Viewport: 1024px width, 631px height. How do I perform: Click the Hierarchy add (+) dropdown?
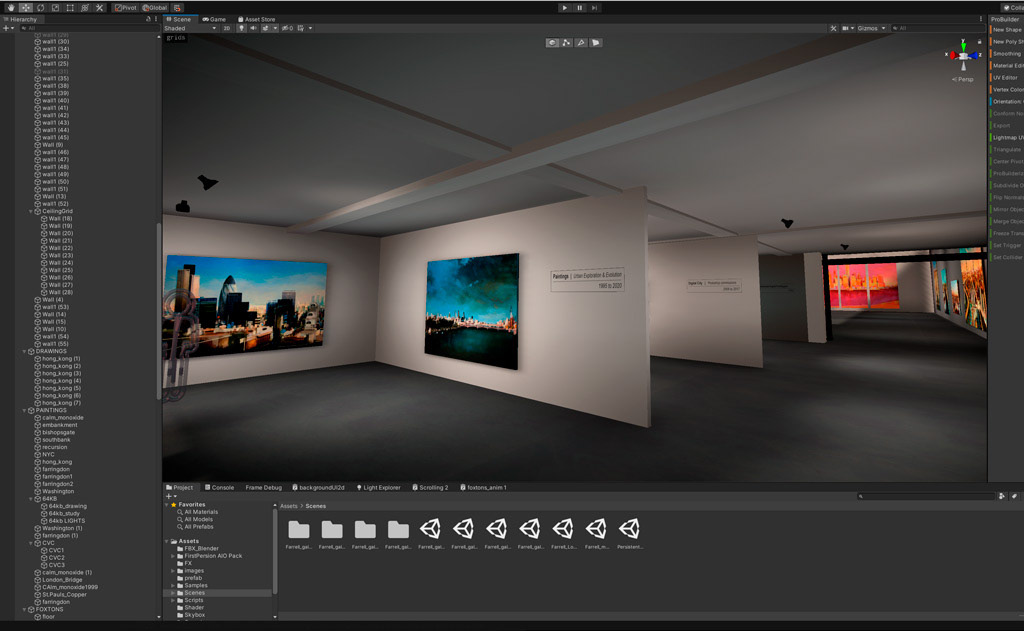[8, 28]
